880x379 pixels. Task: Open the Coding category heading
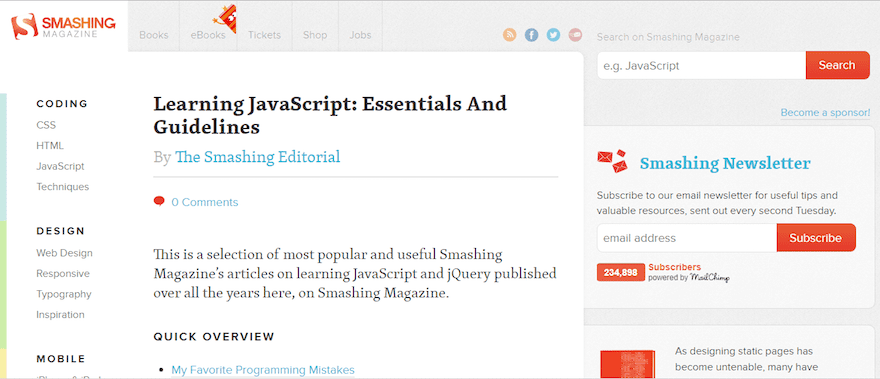click(x=62, y=104)
